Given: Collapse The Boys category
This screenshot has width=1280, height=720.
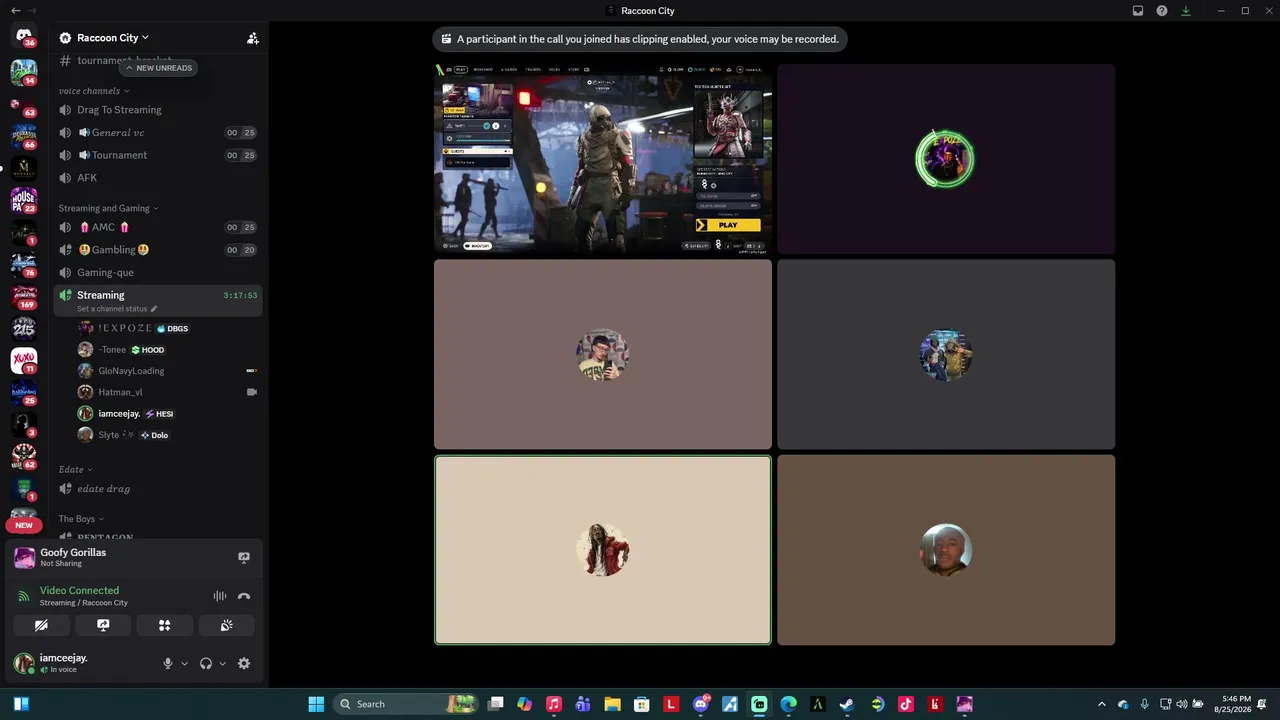Looking at the screenshot, I should (x=81, y=519).
